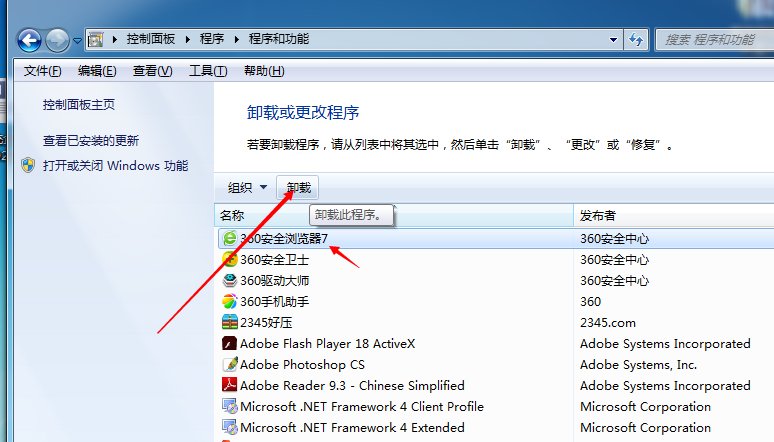The width and height of the screenshot is (774, 442).
Task: Expand arrow before 控制面板 in address bar
Action: (115, 39)
